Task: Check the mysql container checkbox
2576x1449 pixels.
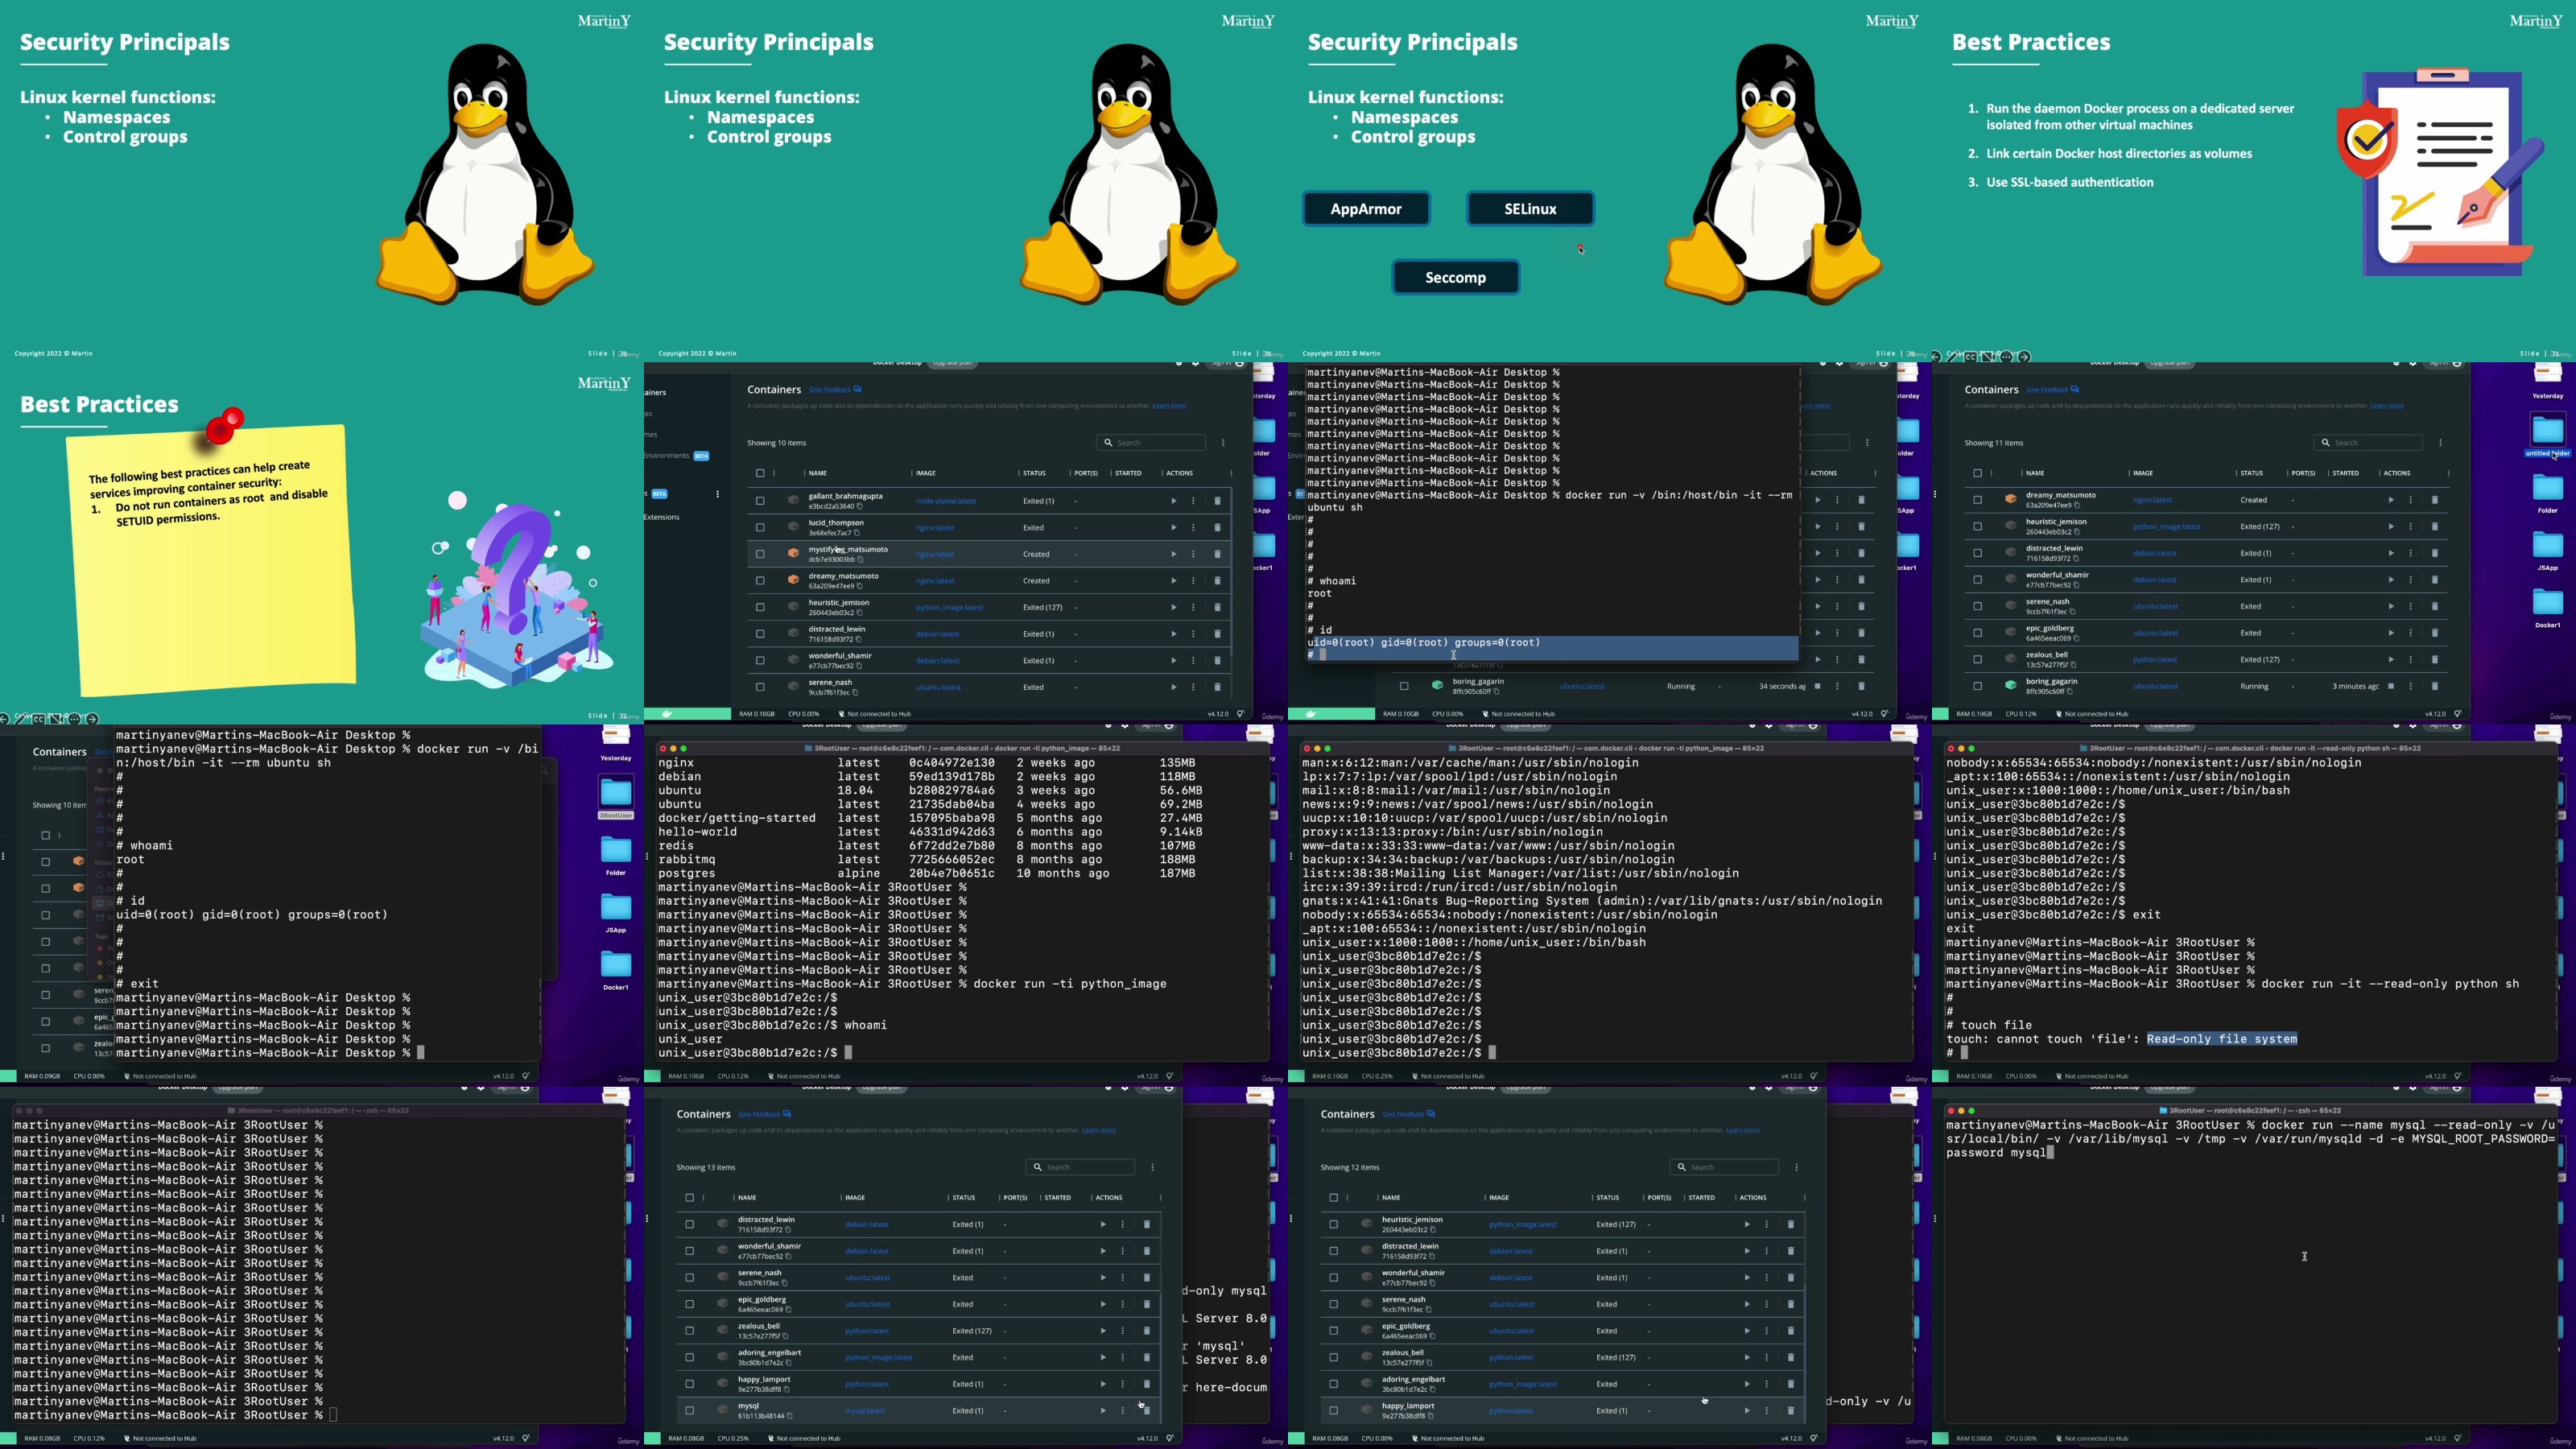Action: click(689, 1411)
